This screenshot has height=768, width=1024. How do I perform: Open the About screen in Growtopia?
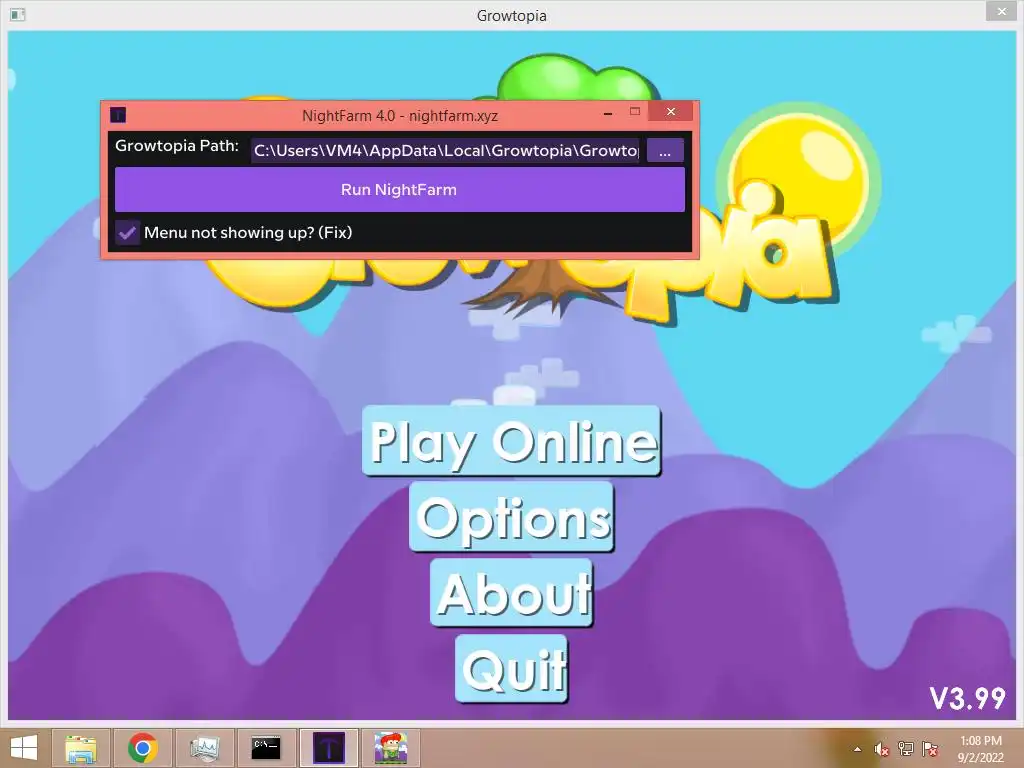point(512,592)
